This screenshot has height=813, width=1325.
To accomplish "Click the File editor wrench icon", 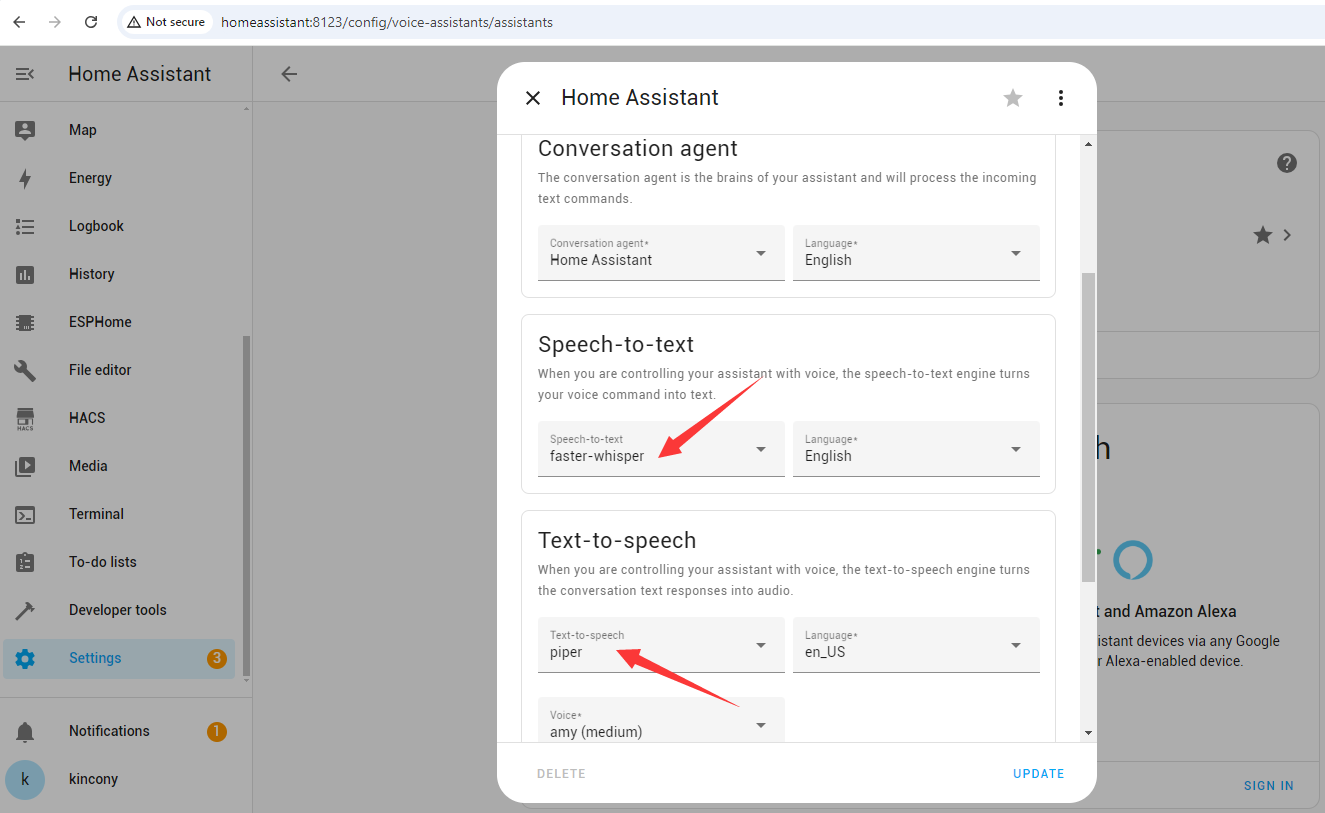I will (25, 370).
